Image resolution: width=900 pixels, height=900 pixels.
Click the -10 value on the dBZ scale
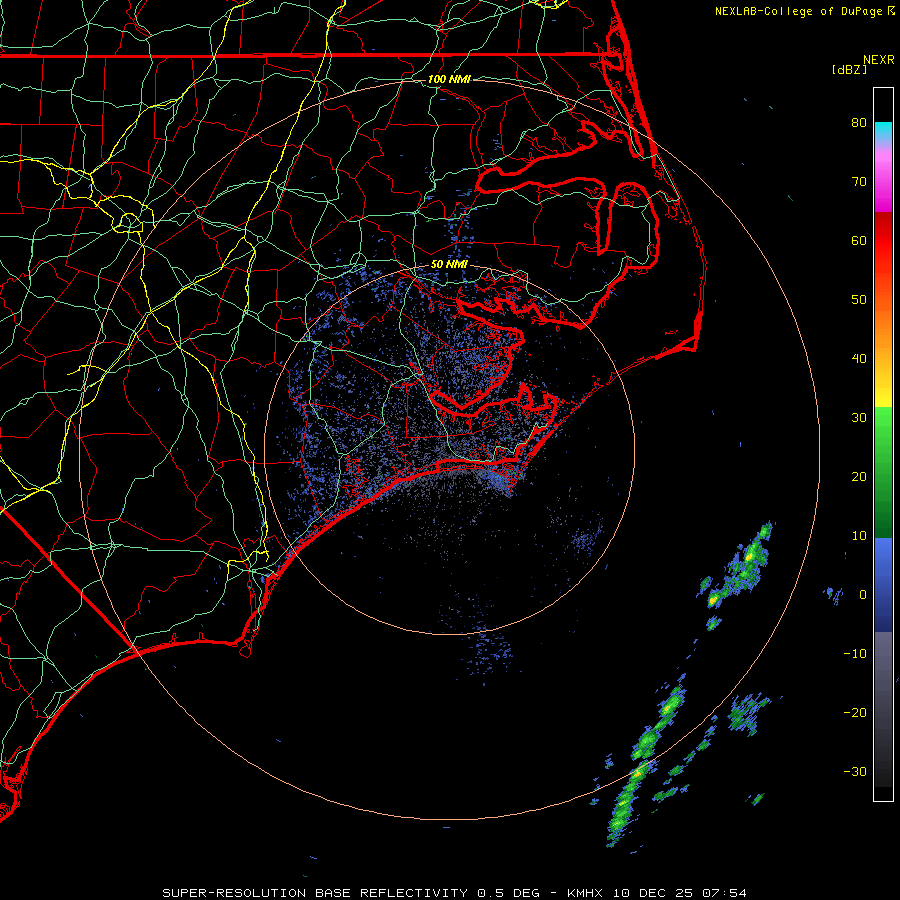pyautogui.click(x=855, y=654)
